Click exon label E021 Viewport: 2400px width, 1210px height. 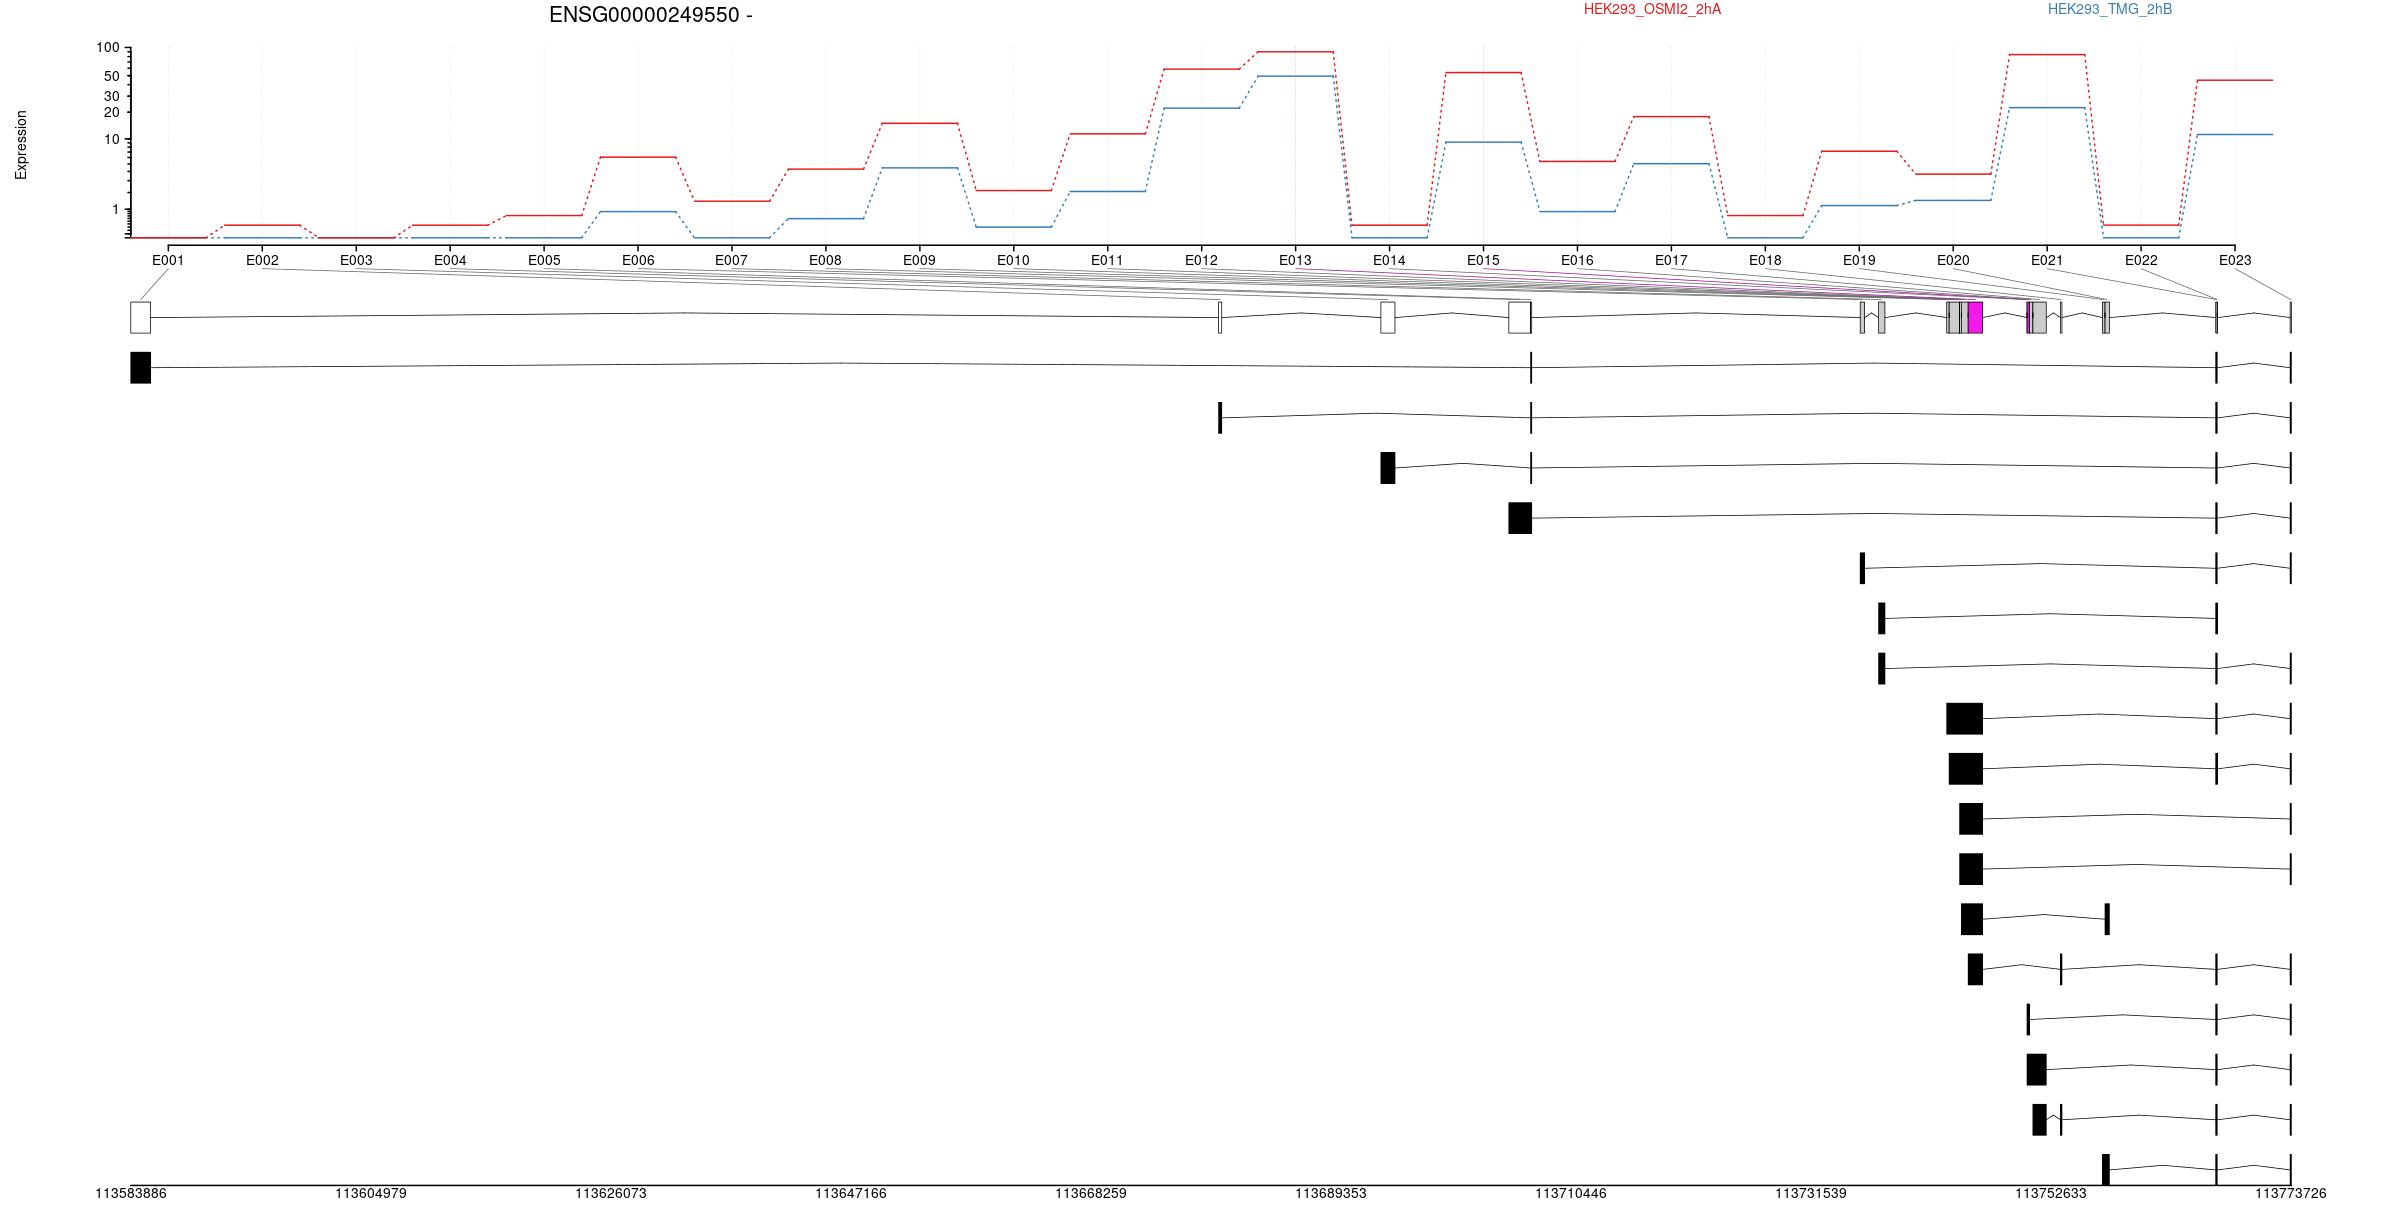coord(2047,260)
